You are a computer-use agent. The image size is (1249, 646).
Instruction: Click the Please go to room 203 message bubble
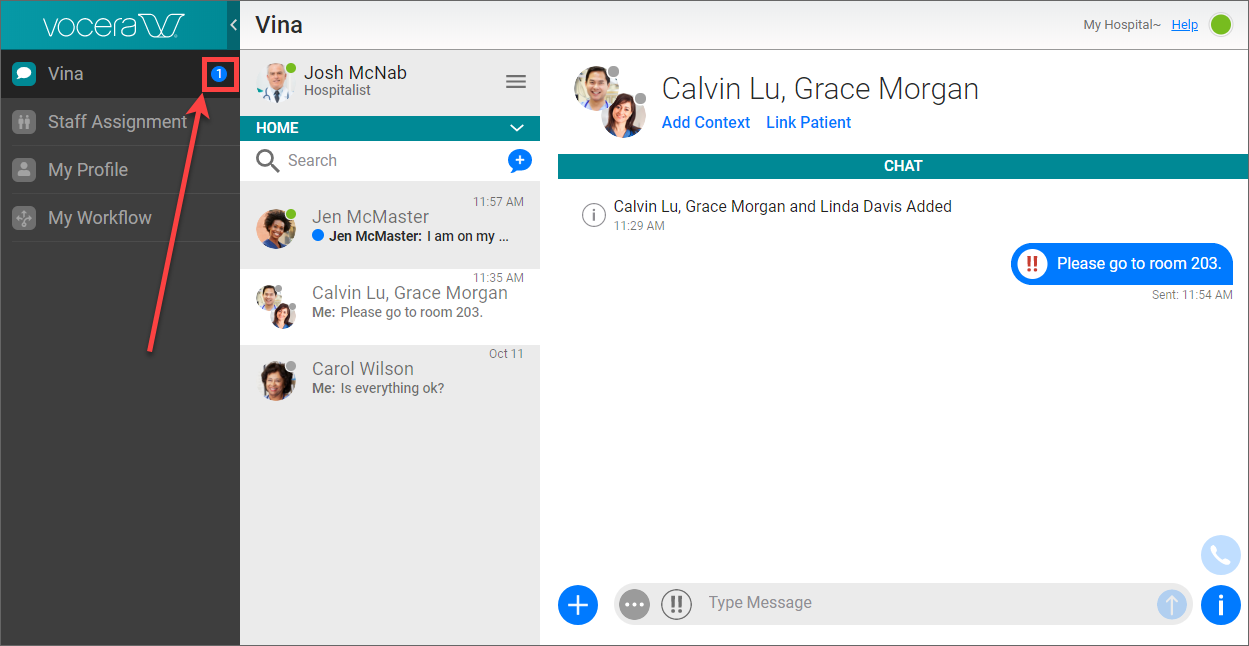[x=1121, y=264]
